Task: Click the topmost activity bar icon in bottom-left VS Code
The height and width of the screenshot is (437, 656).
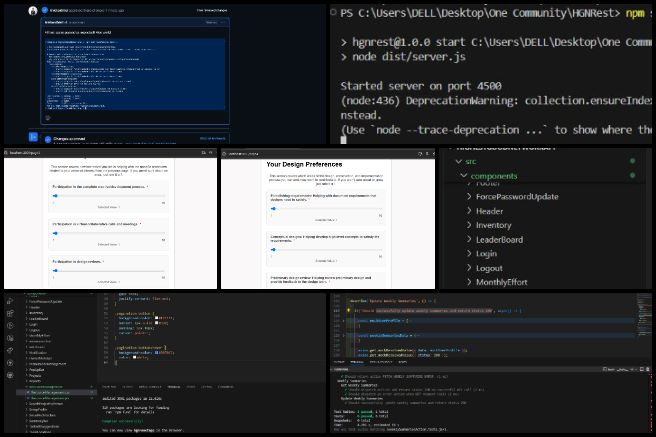Action: [10, 301]
